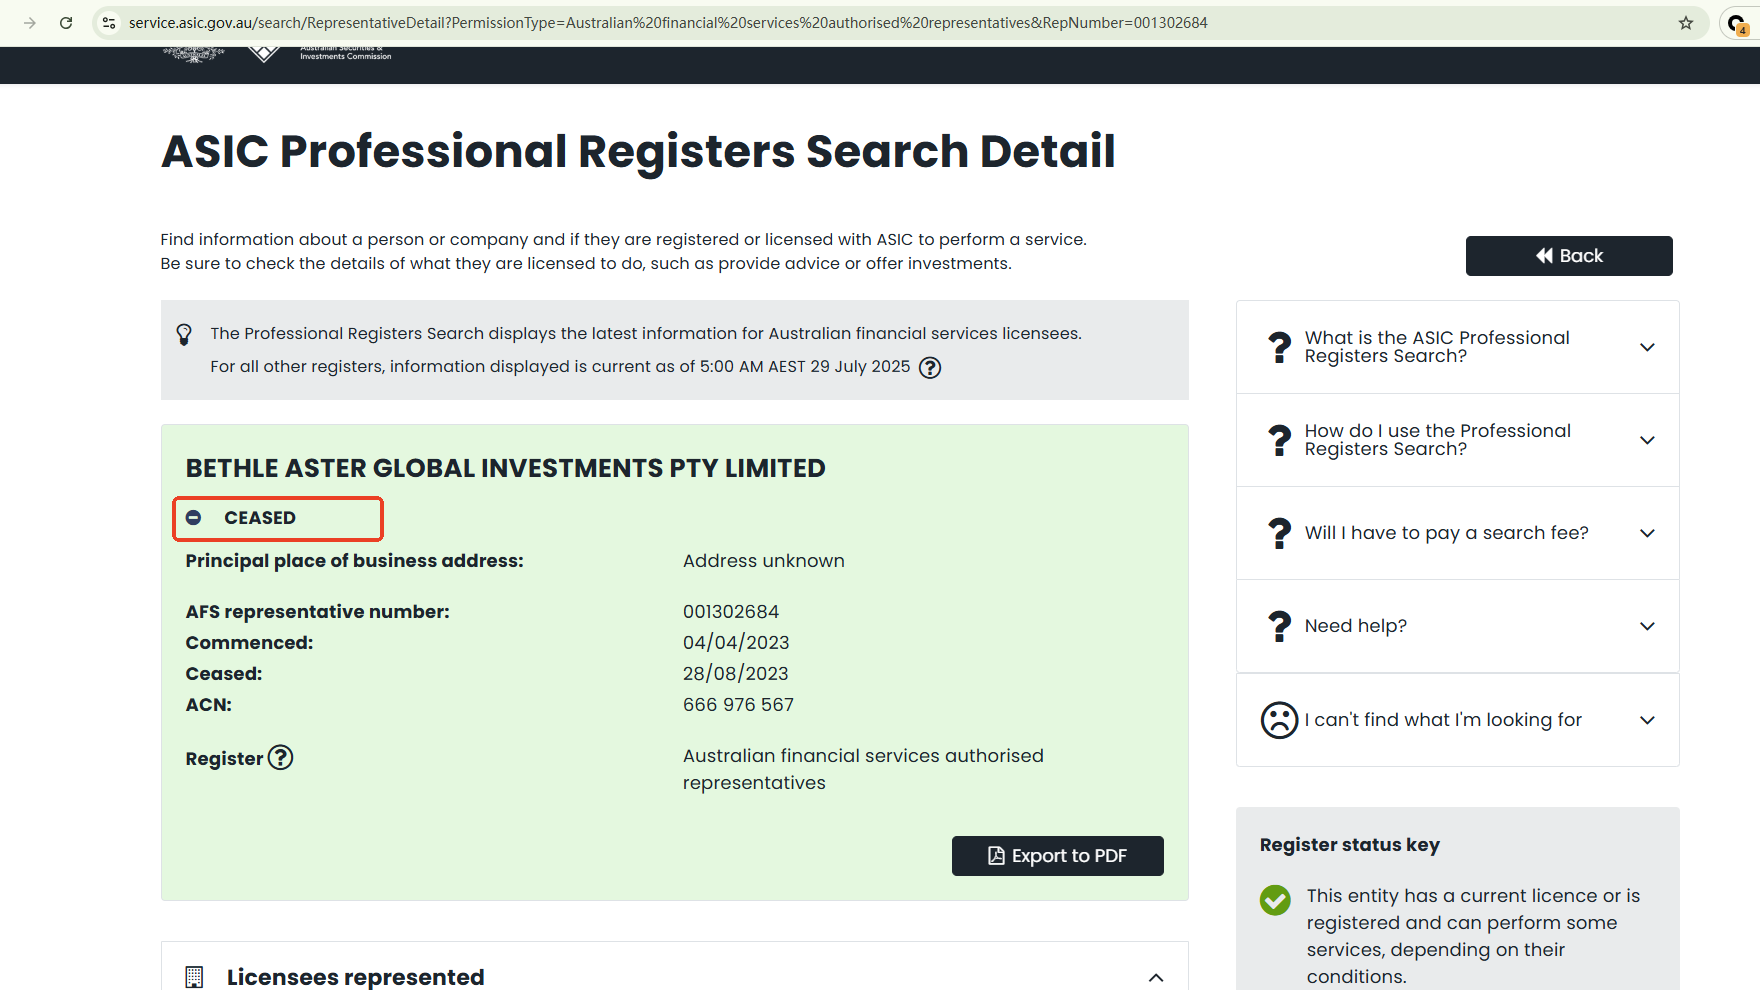
Task: Click the question mark icon next to Register
Action: point(281,758)
